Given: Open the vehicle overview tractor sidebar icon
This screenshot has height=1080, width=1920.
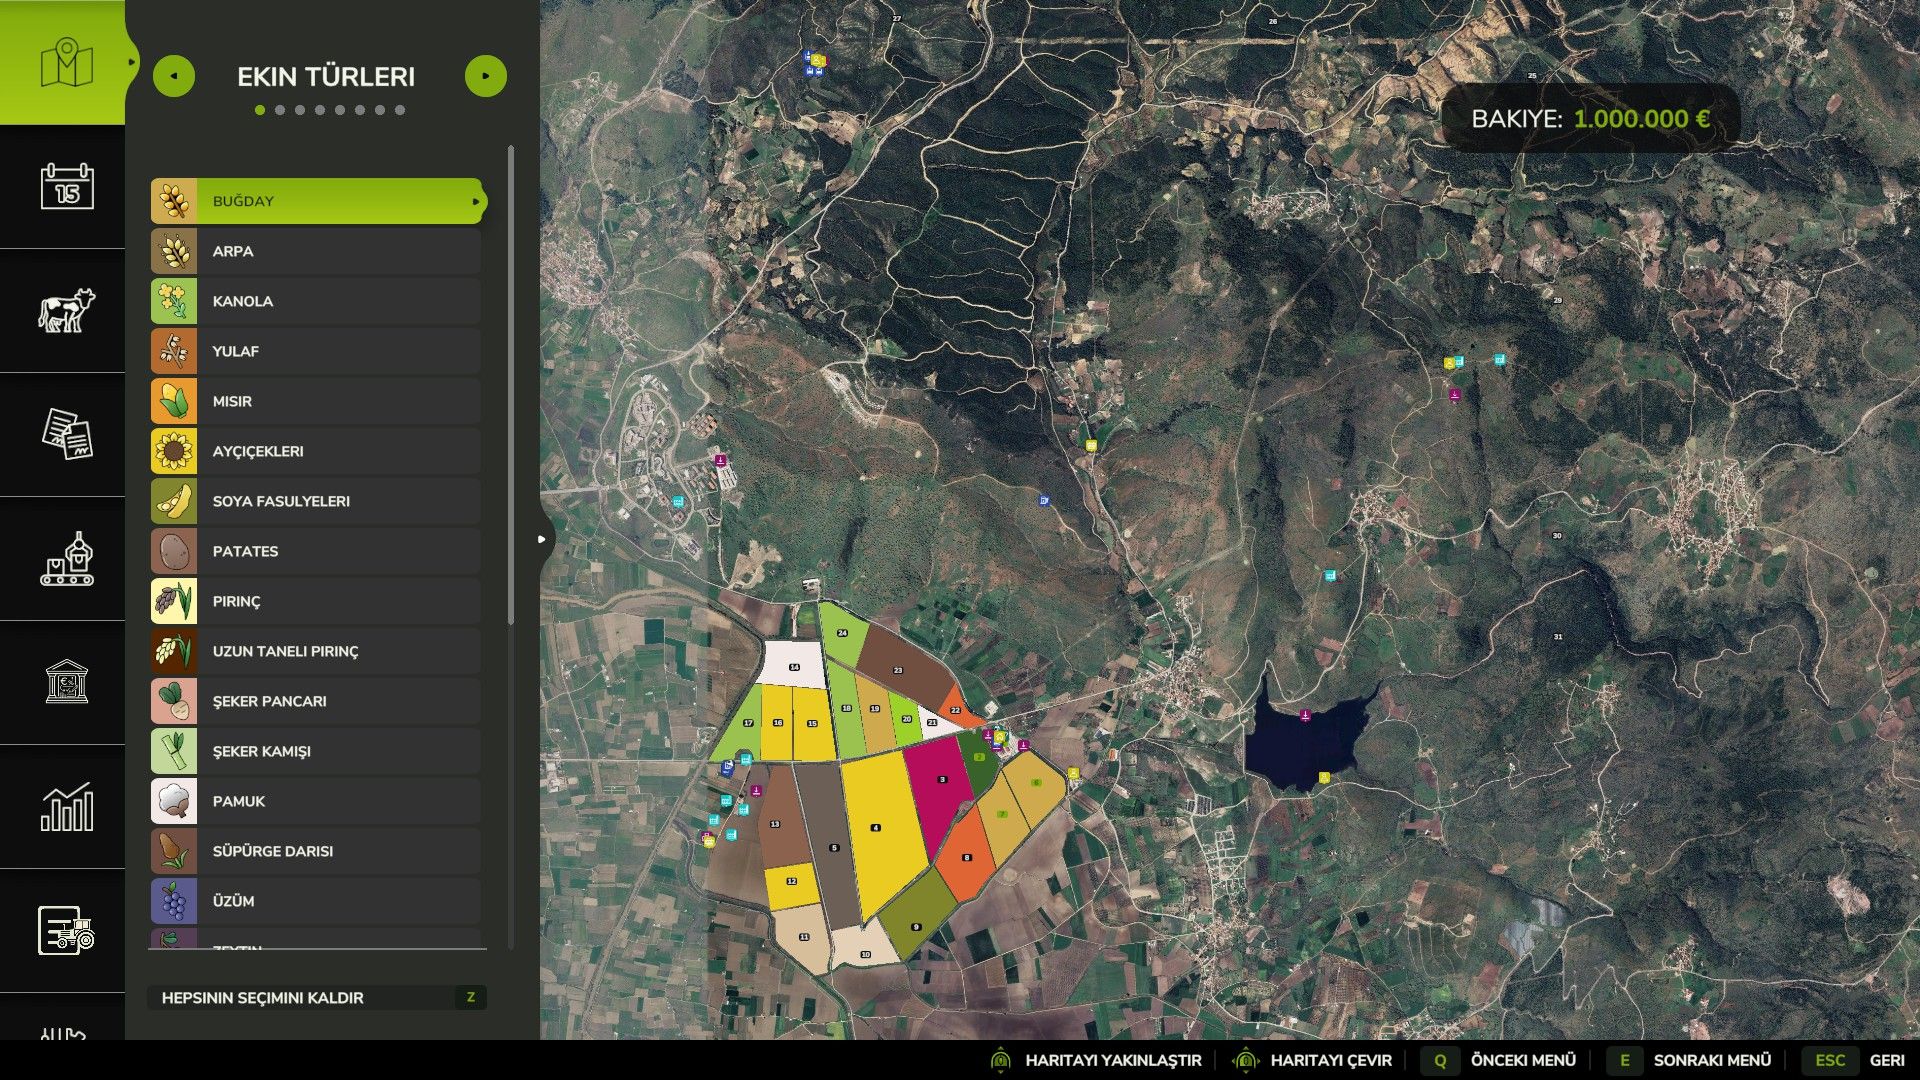Looking at the screenshot, I should pos(66,930).
